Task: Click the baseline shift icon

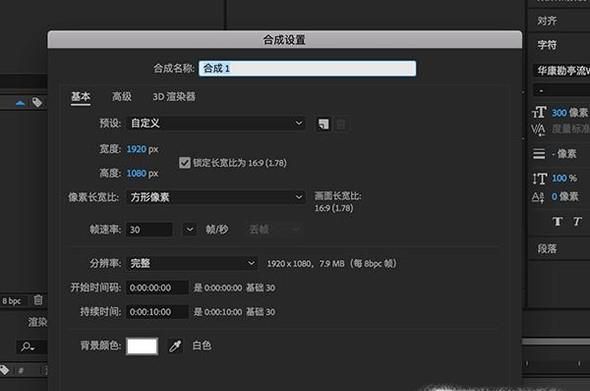Action: [538, 197]
